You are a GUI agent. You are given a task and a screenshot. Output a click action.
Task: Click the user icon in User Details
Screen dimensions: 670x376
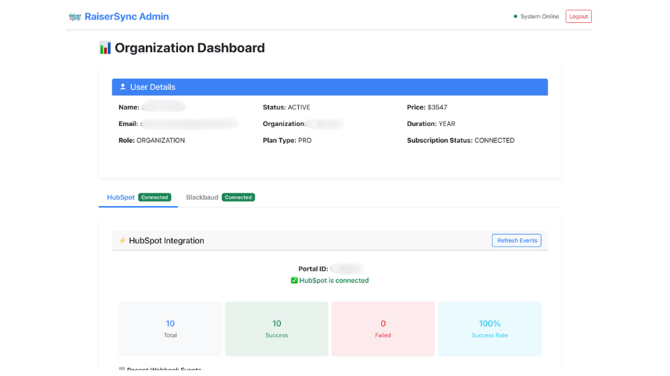[123, 87]
